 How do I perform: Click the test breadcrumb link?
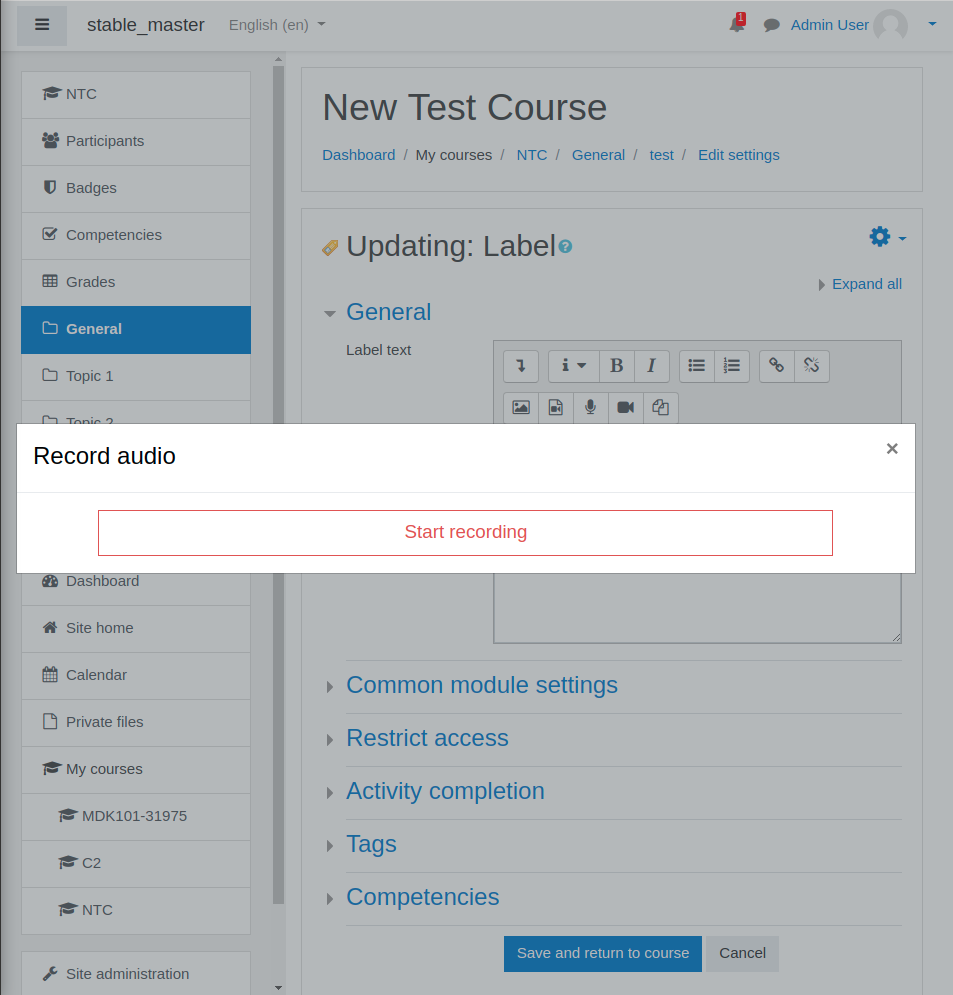click(x=661, y=155)
